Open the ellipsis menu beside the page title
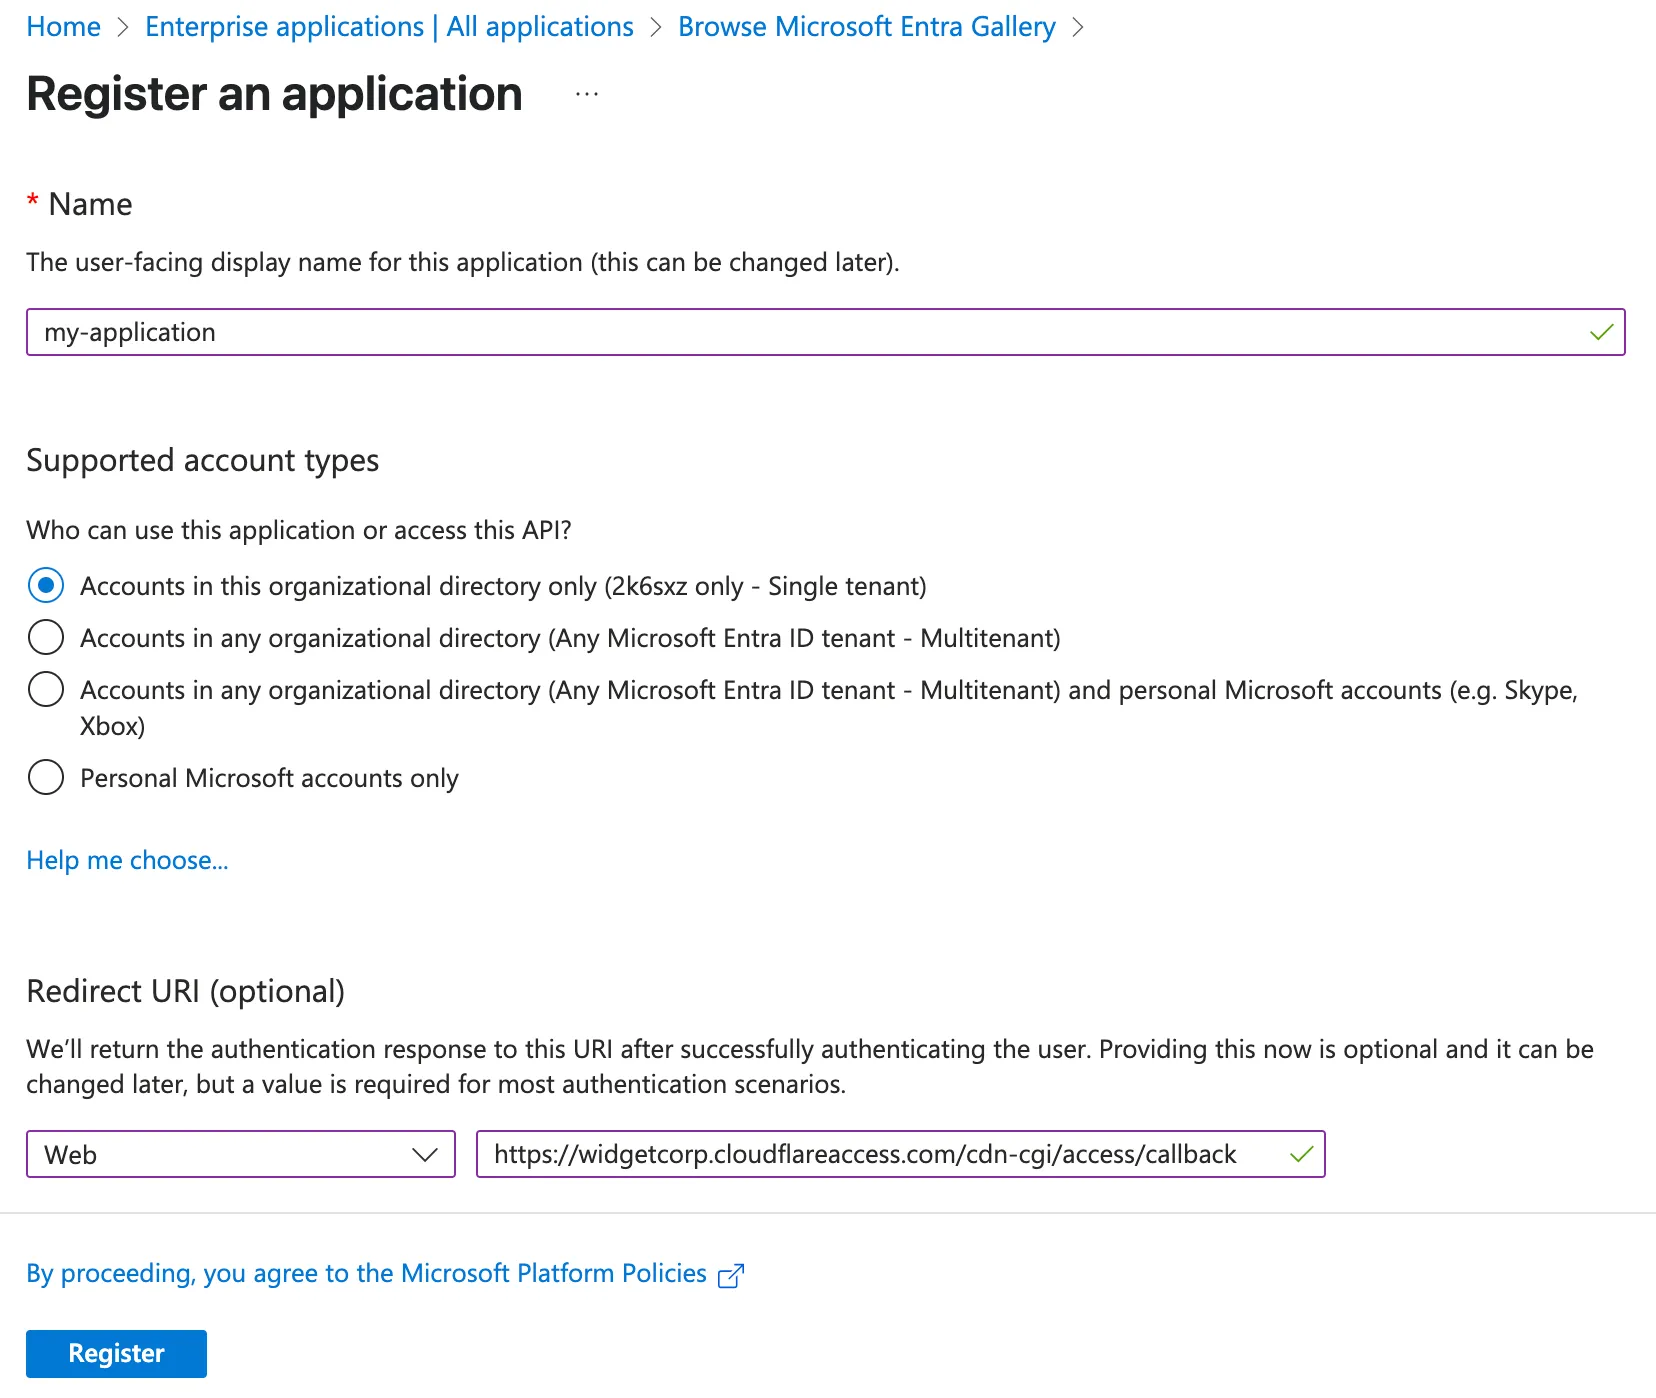The image size is (1656, 1398). (587, 94)
